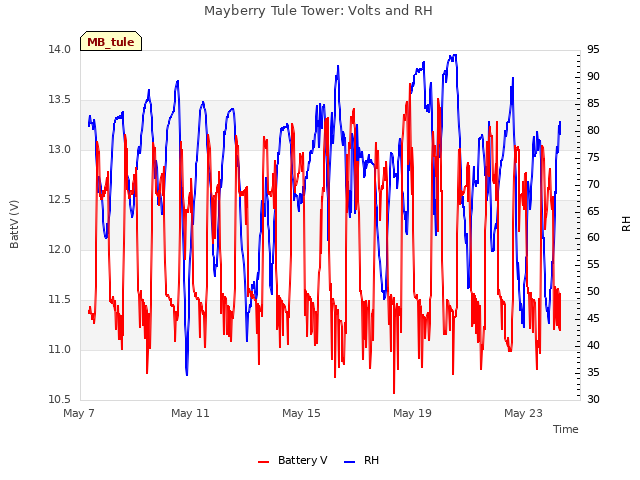Toggle the Battery V legend entry

[x=292, y=460]
